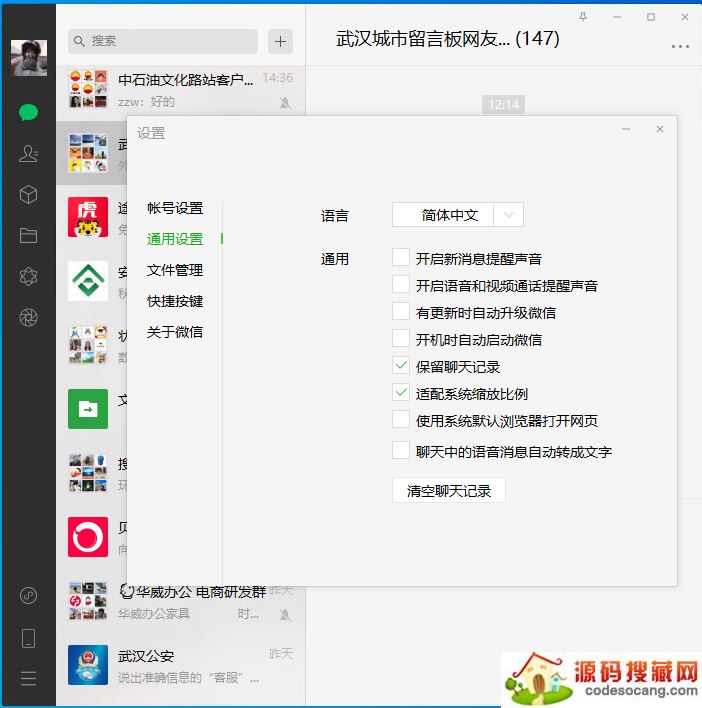Enable 开启新消息提醒声音 checkbox
702x708 pixels.
tap(401, 257)
